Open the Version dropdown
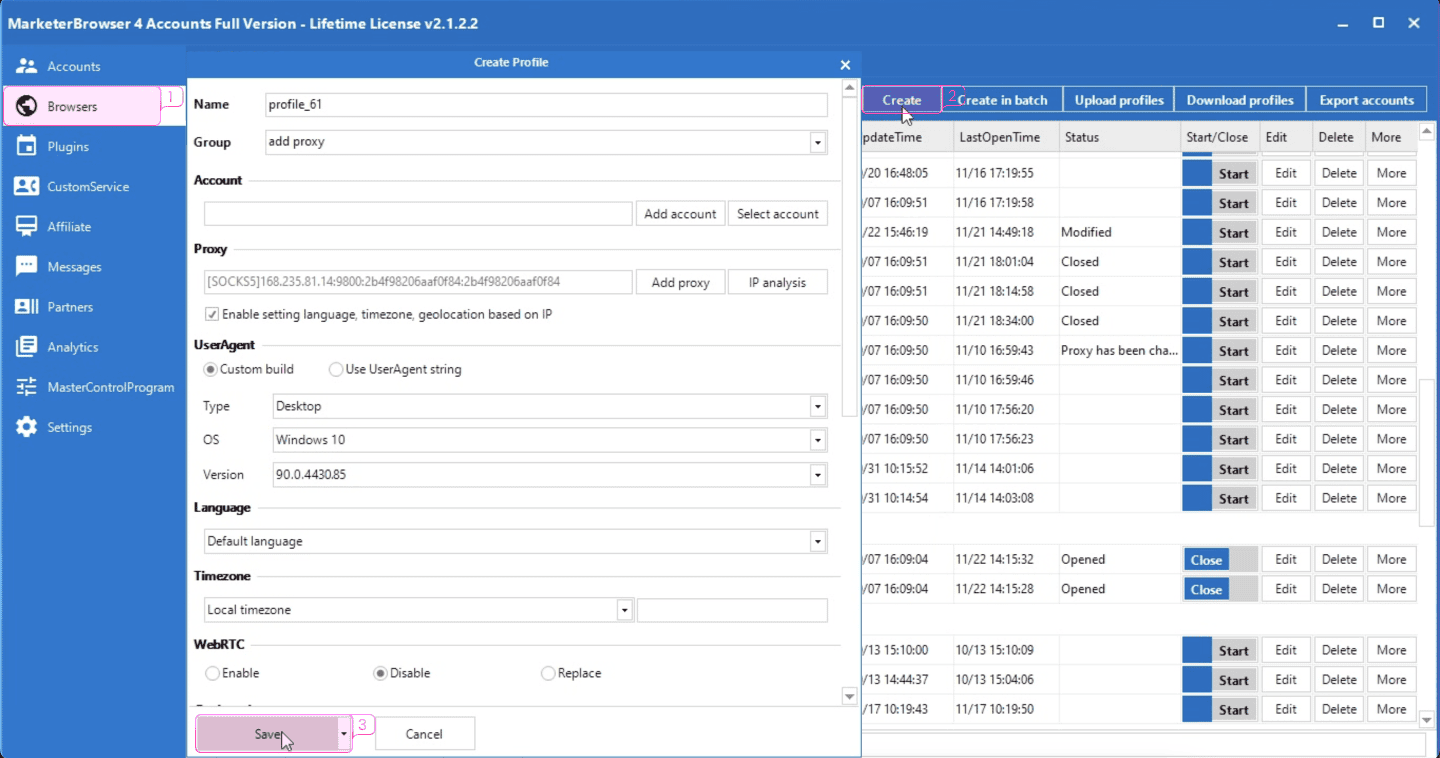 [x=818, y=475]
